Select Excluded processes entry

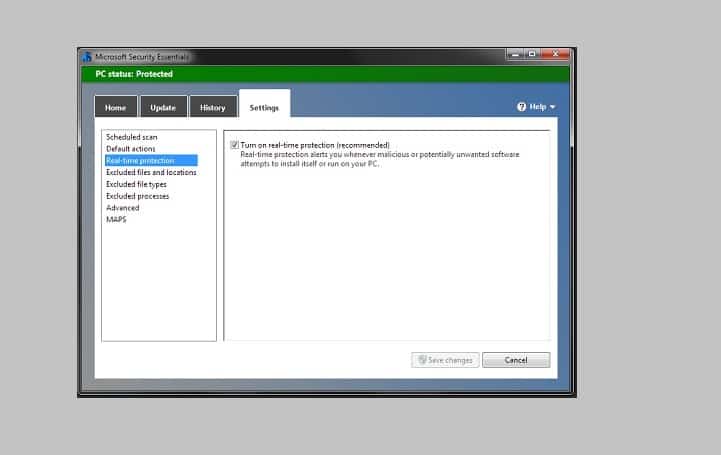(x=137, y=196)
